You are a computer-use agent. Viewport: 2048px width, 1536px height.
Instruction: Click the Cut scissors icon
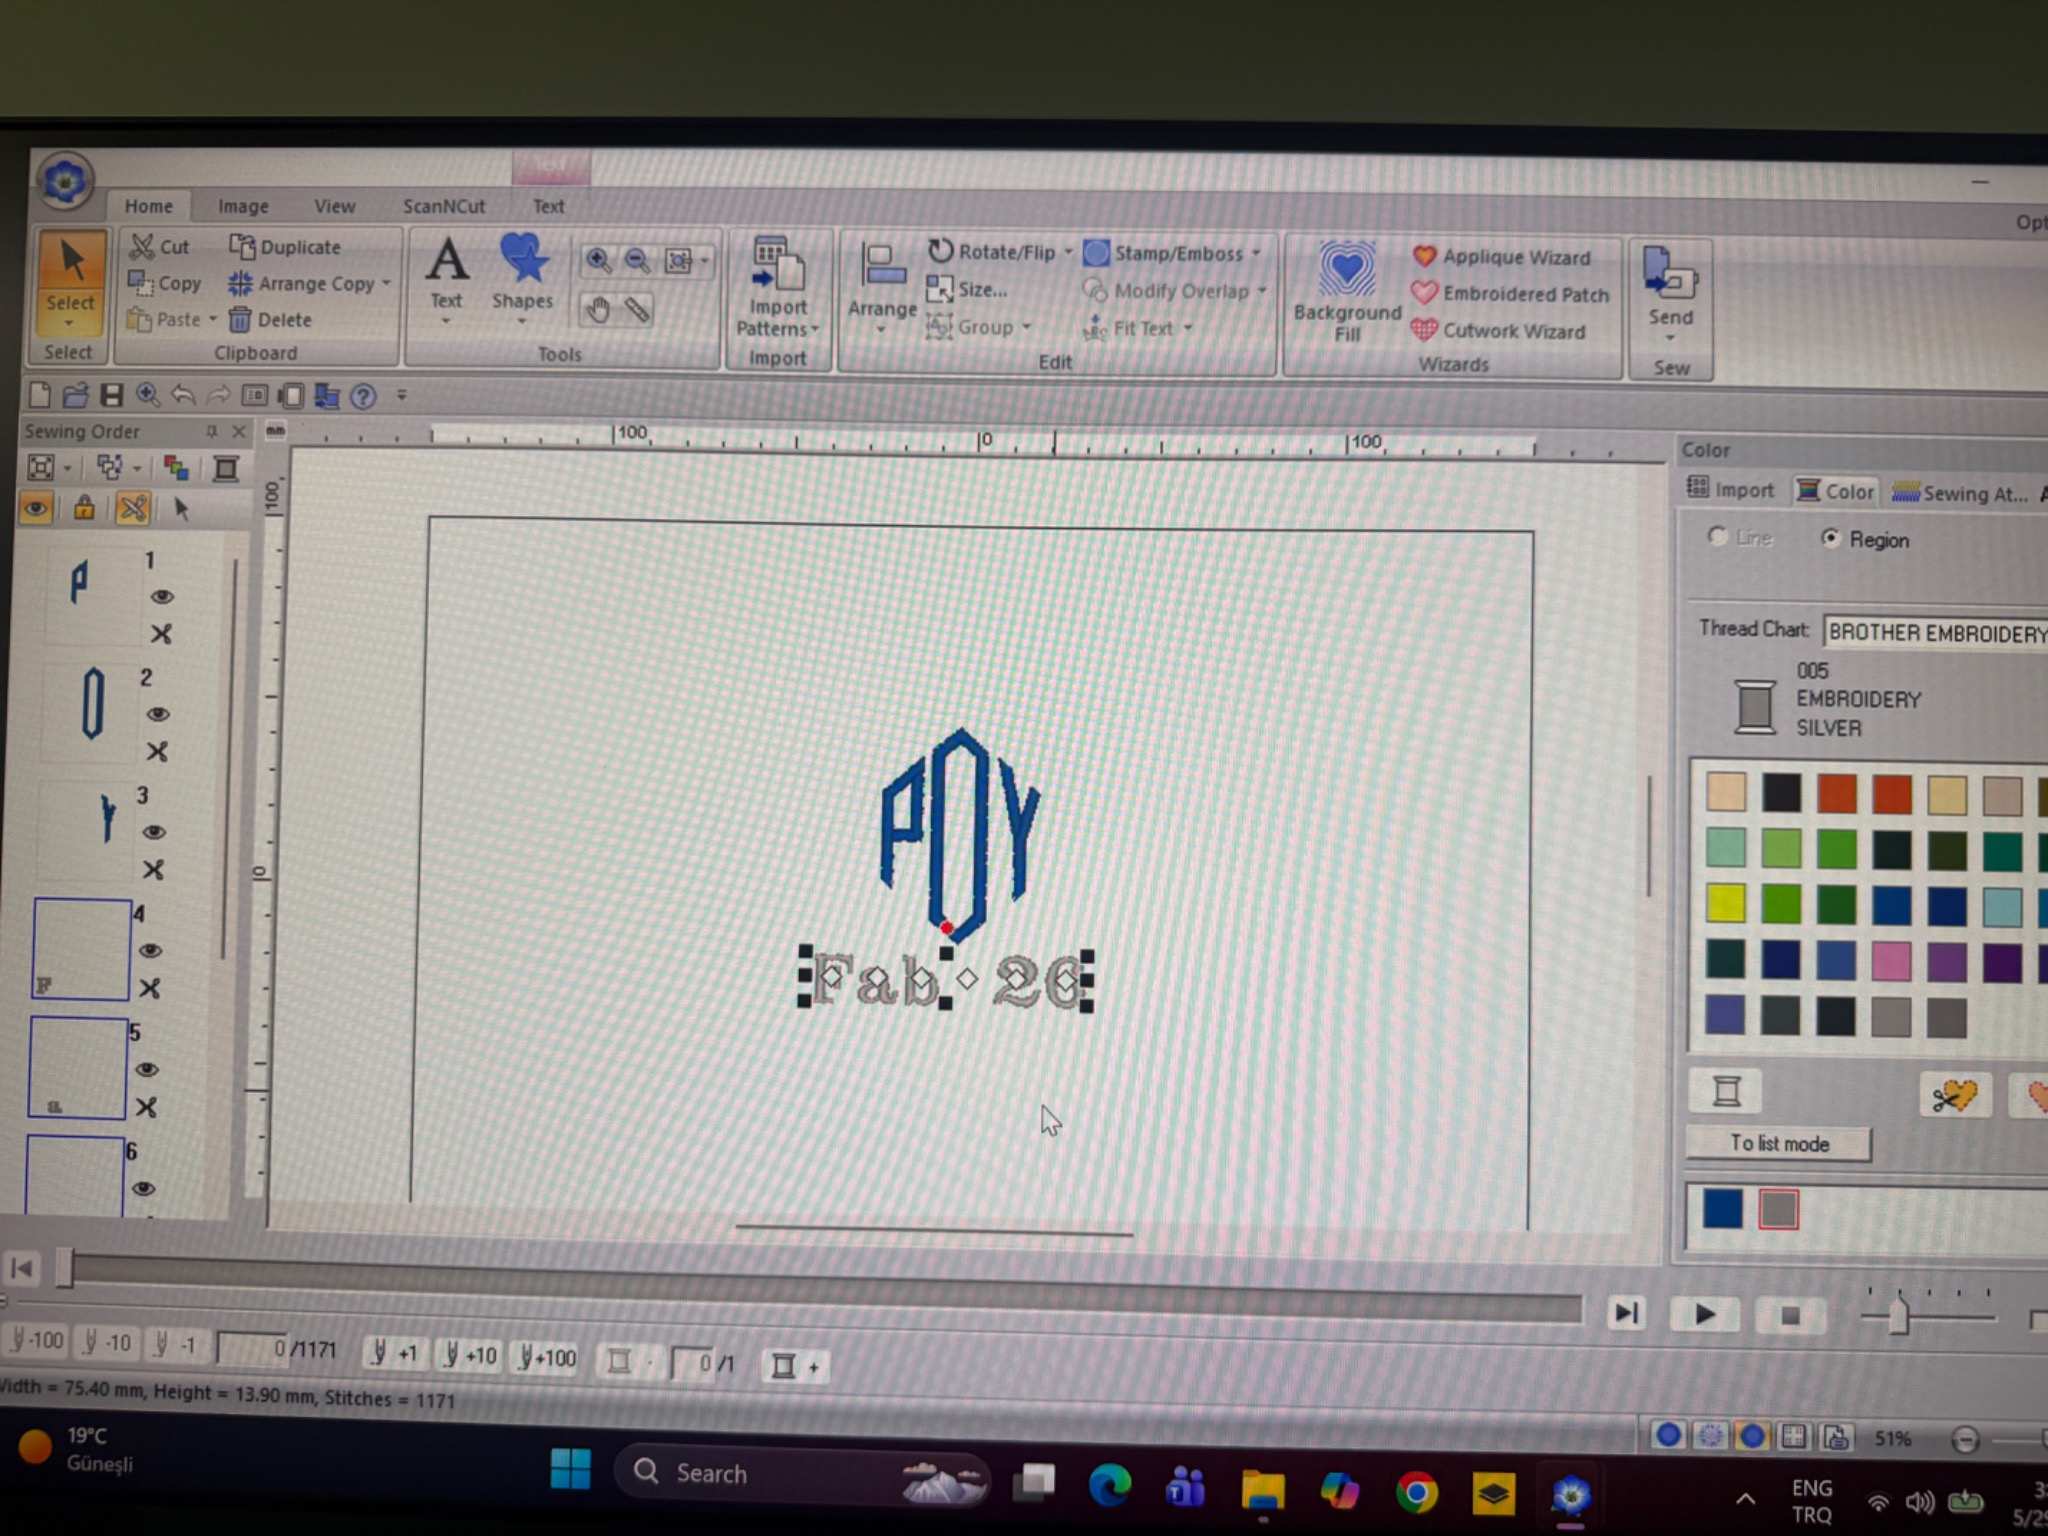coord(143,245)
